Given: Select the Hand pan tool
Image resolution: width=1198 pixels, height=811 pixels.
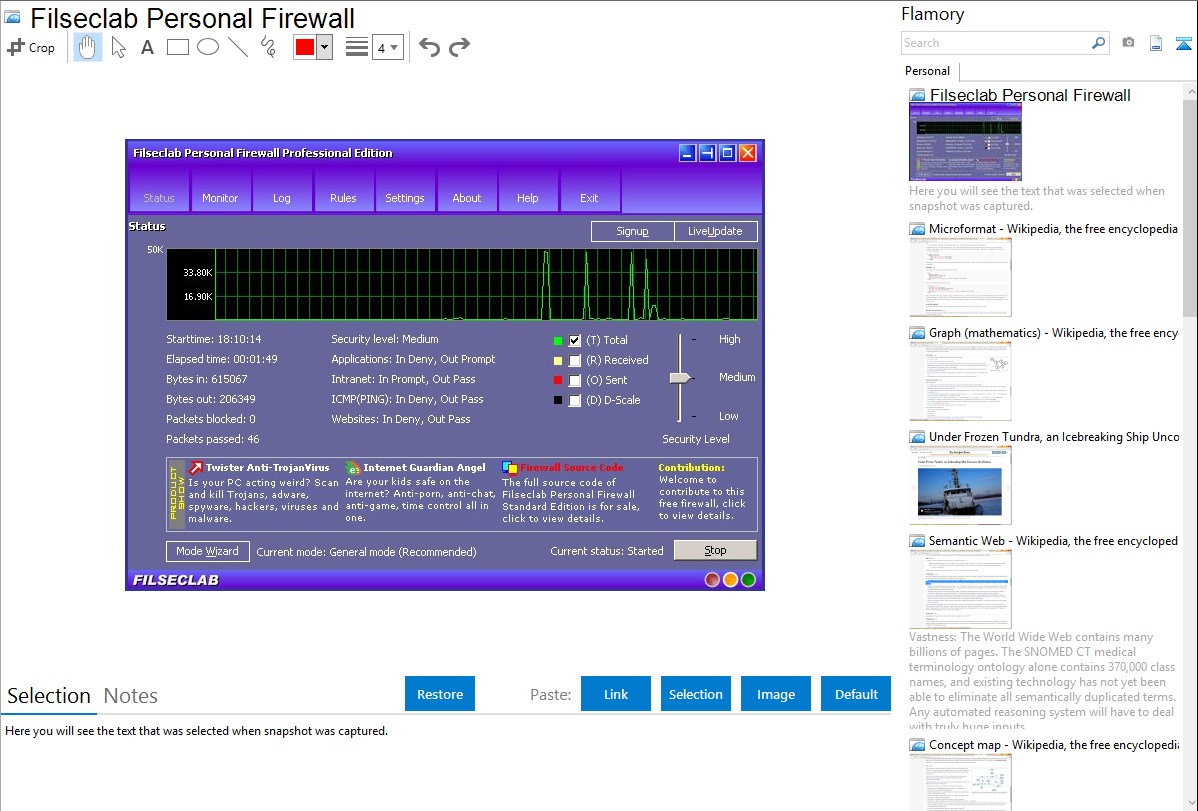Looking at the screenshot, I should coord(87,47).
